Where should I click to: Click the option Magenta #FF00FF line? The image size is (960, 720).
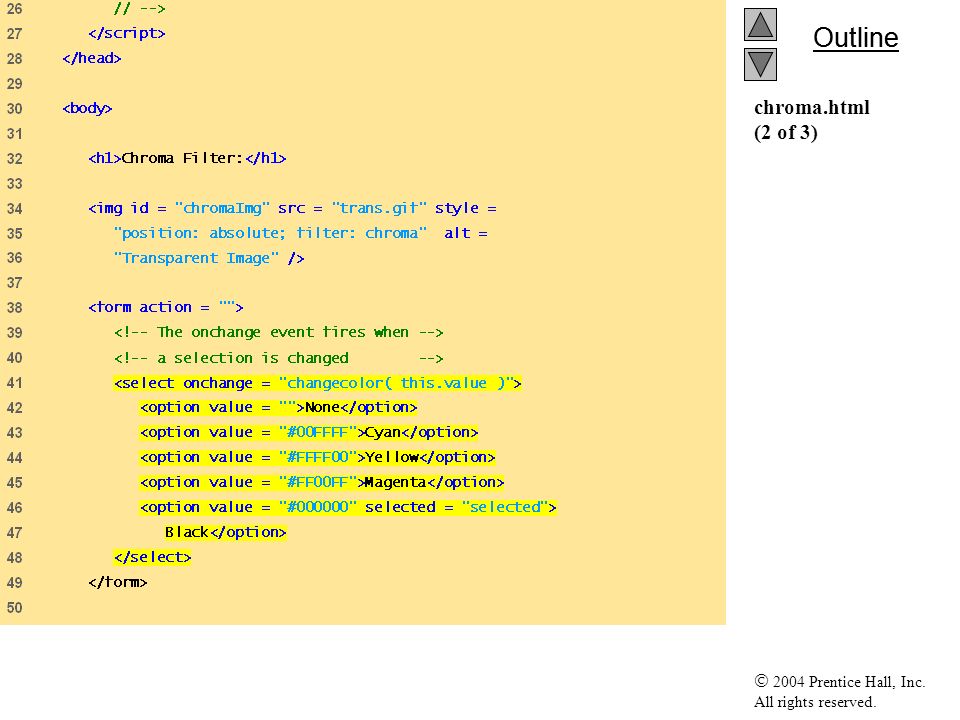(x=322, y=483)
